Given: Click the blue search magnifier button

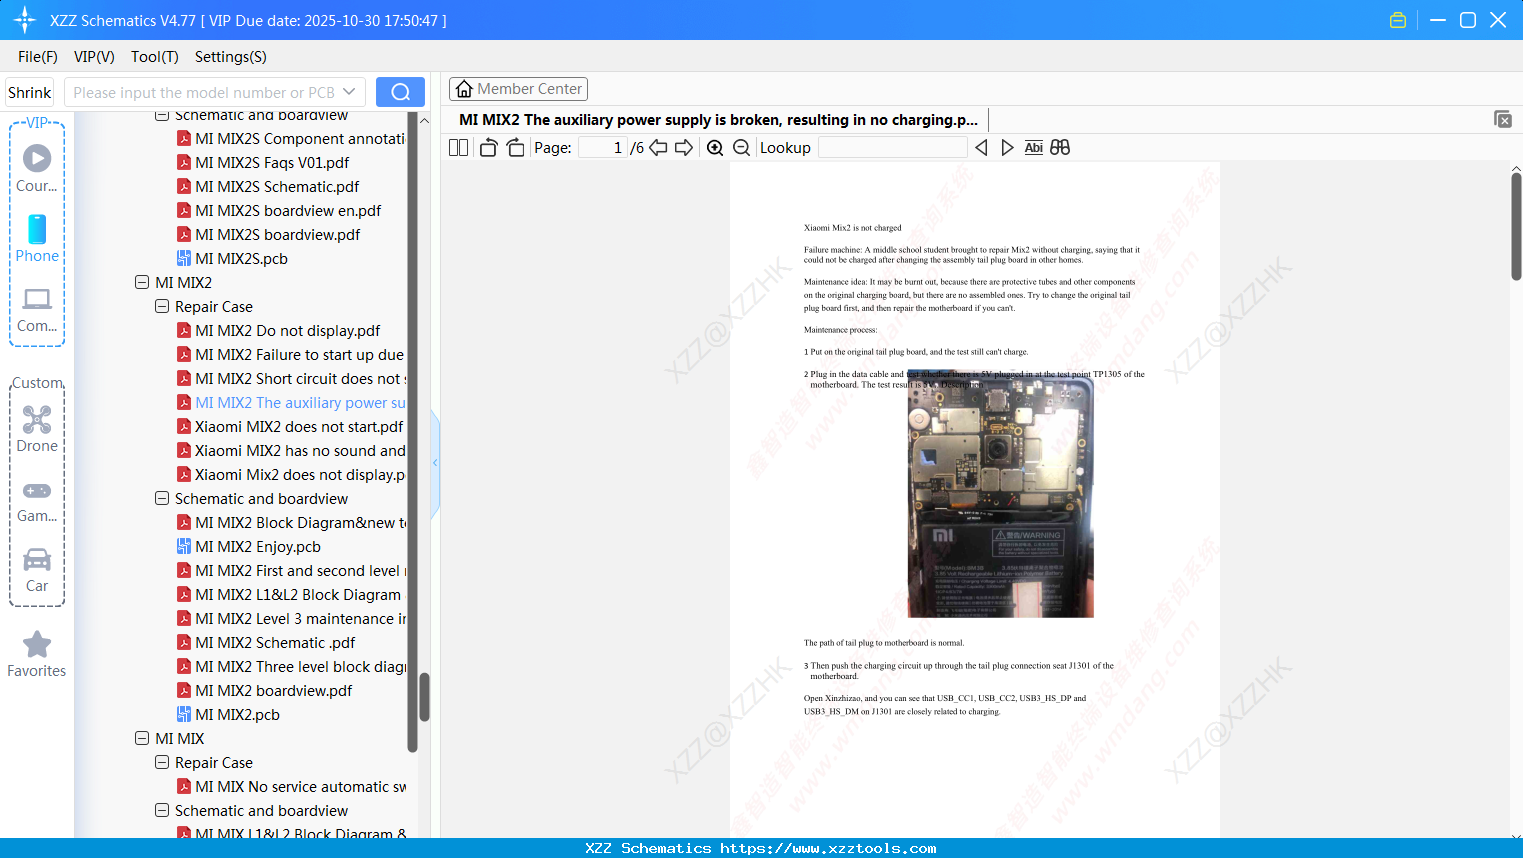Looking at the screenshot, I should (x=400, y=92).
